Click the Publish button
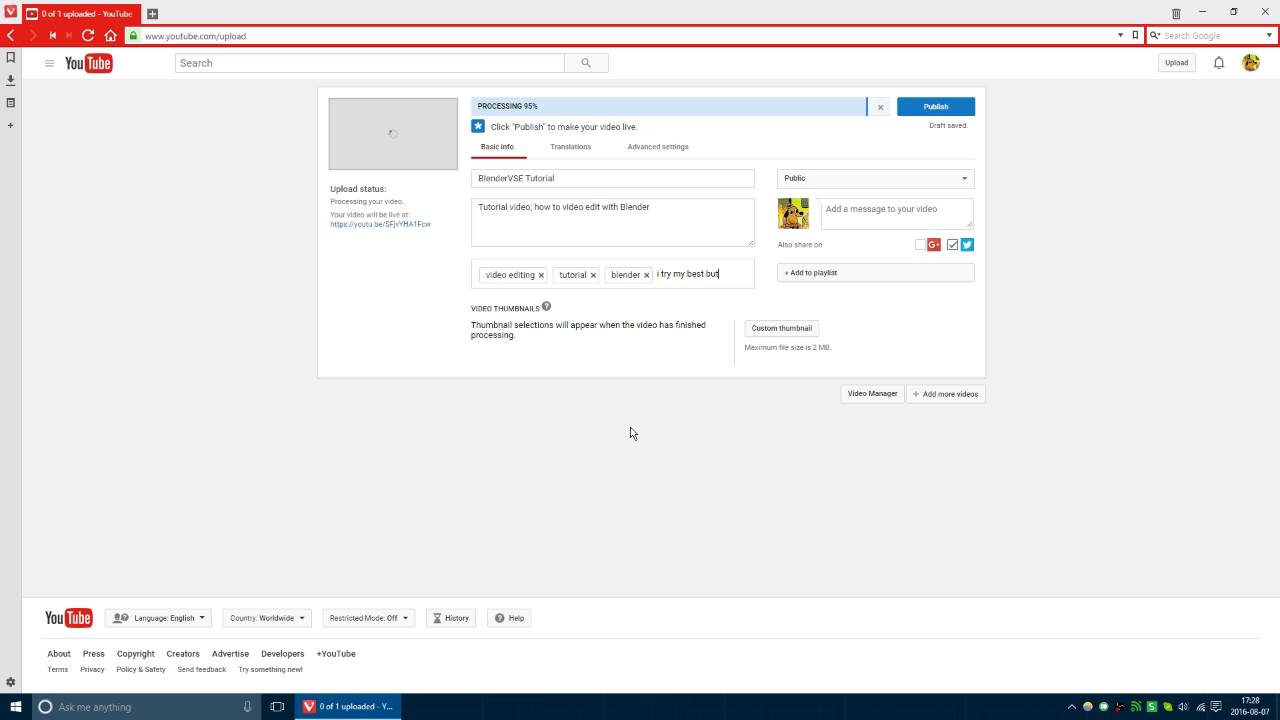The height and width of the screenshot is (720, 1280). point(936,107)
